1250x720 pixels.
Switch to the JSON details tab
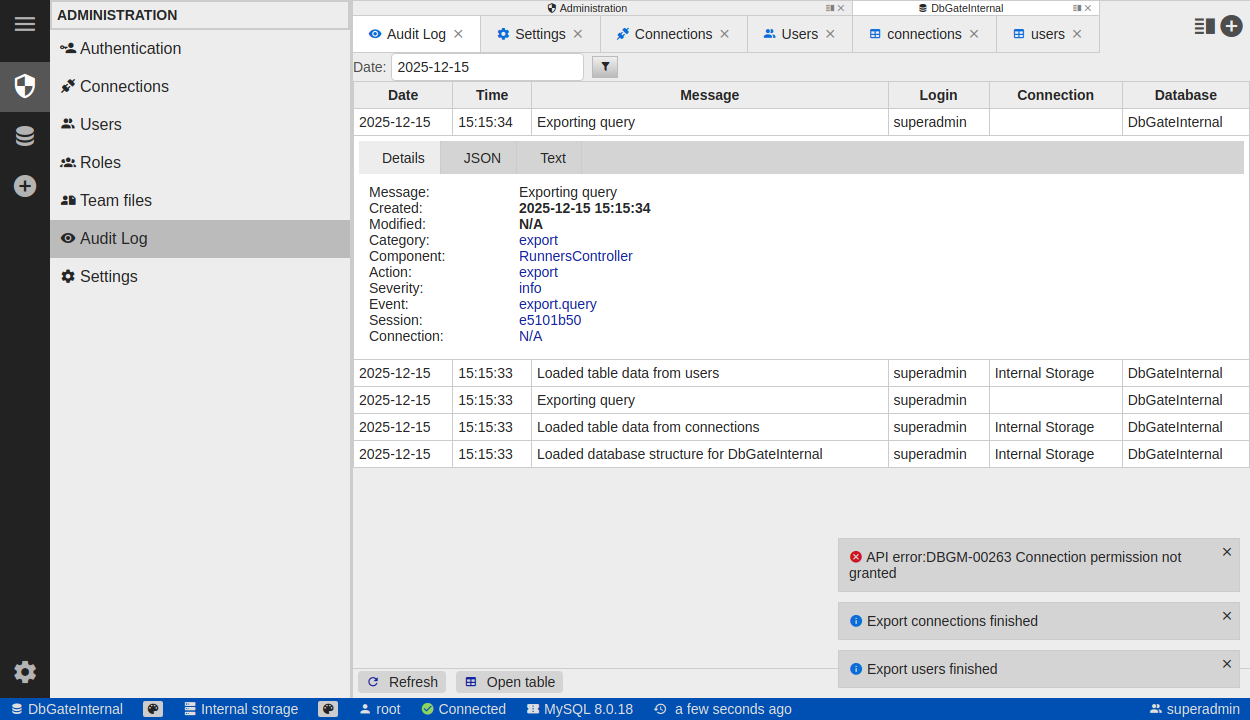482,158
